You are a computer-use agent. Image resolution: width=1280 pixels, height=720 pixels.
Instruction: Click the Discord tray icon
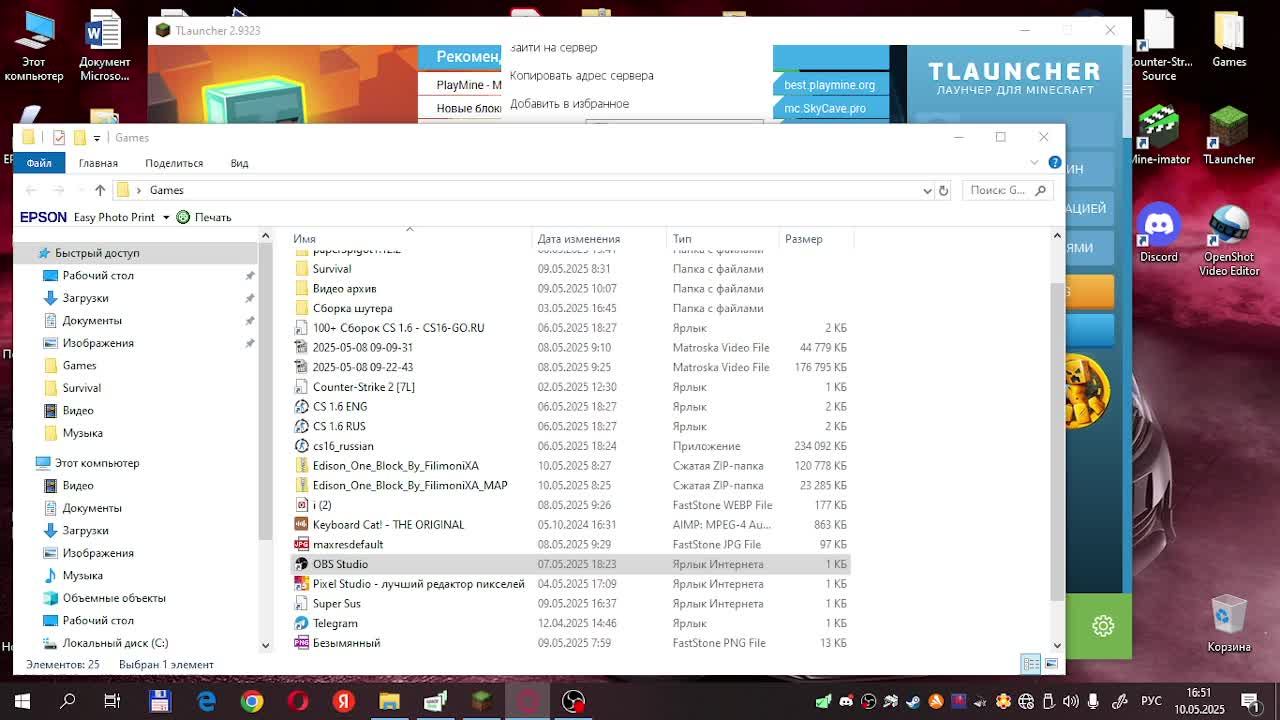coord(846,701)
